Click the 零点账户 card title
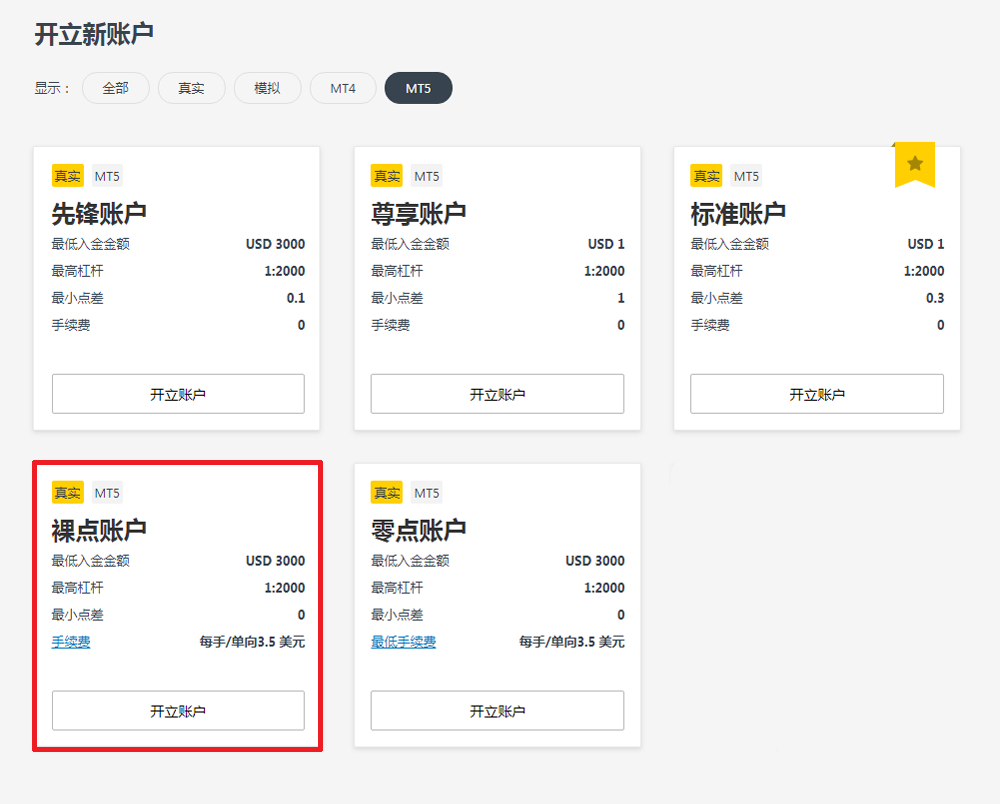1000x804 pixels. pos(418,530)
